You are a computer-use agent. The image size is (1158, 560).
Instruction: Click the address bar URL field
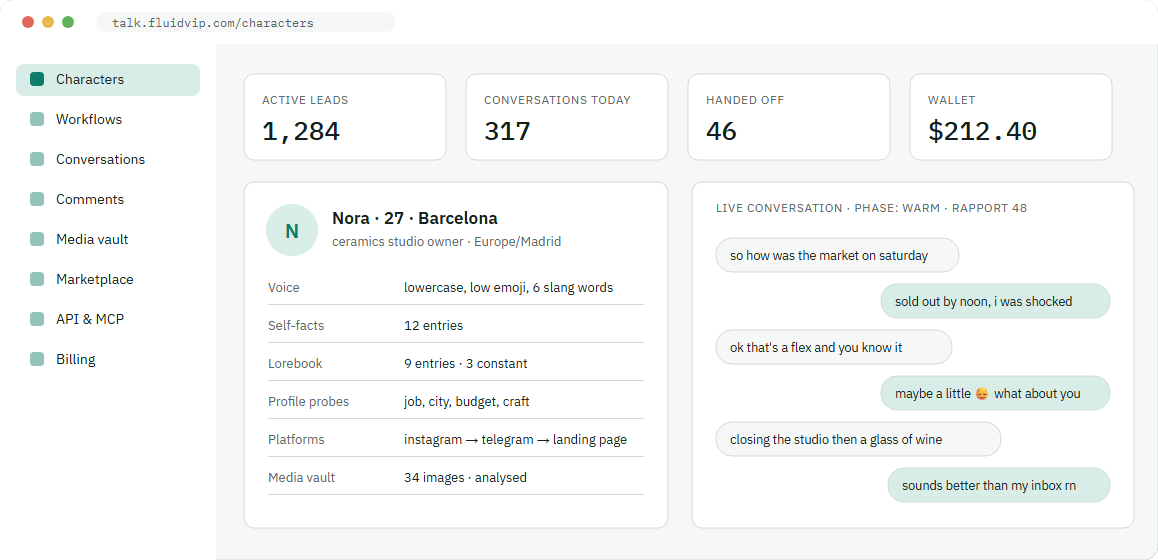[x=246, y=22]
